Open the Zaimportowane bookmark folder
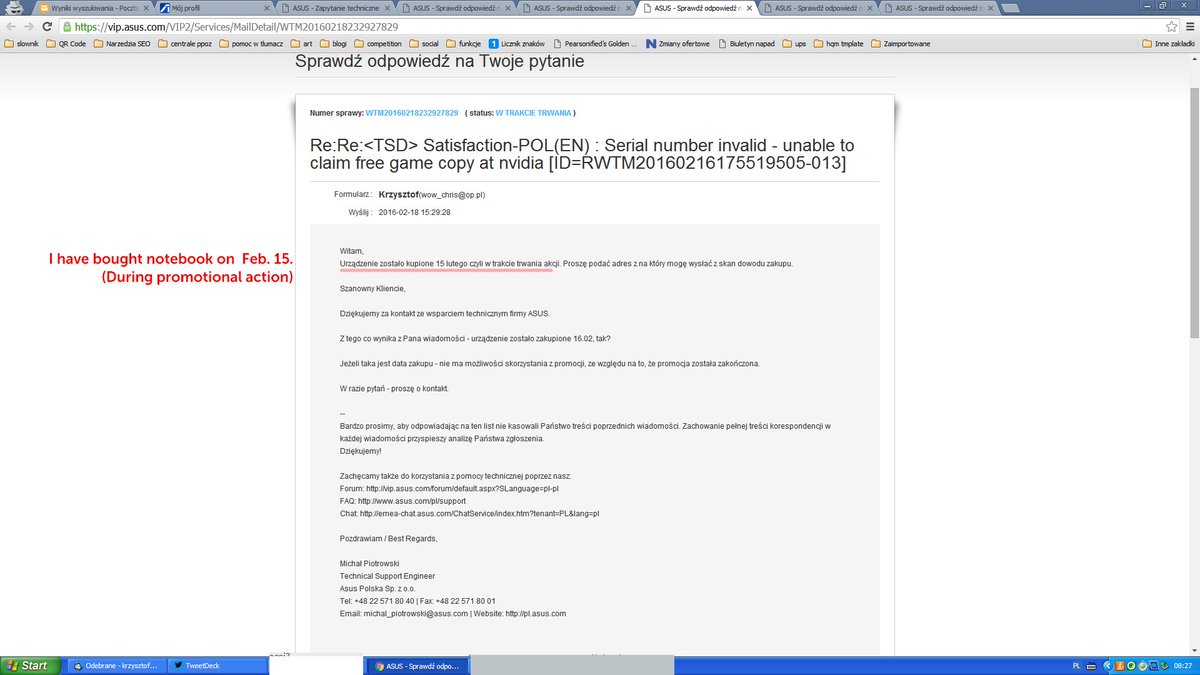The image size is (1200, 675). point(902,44)
